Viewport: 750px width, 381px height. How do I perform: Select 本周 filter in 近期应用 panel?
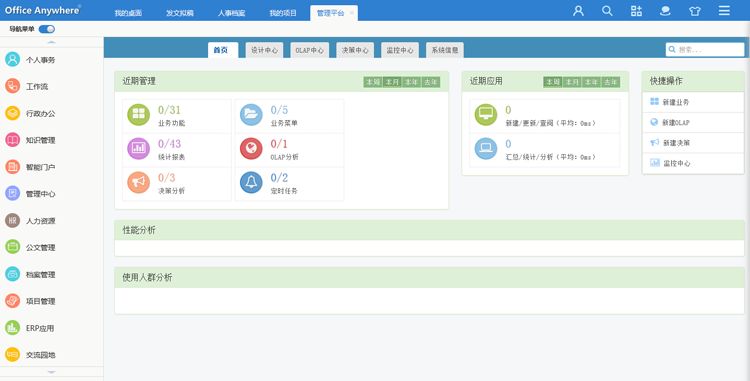[x=552, y=82]
